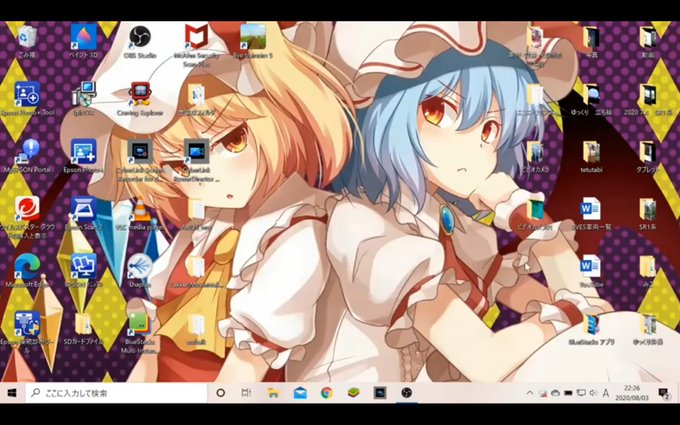Open Epson Photo+ Tool shortcut
The image size is (680, 425).
click(27, 95)
